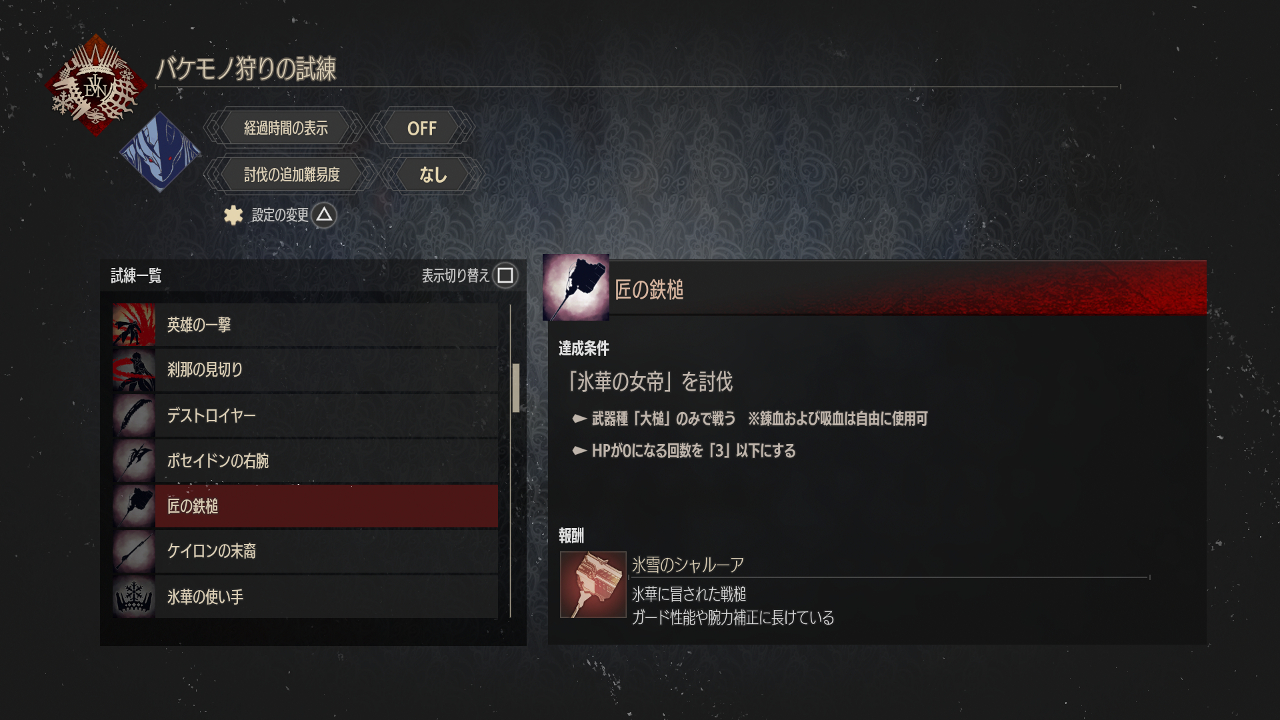1280x720 pixels.
Task: Click the 英雄の一撃 trial icon
Action: [134, 325]
